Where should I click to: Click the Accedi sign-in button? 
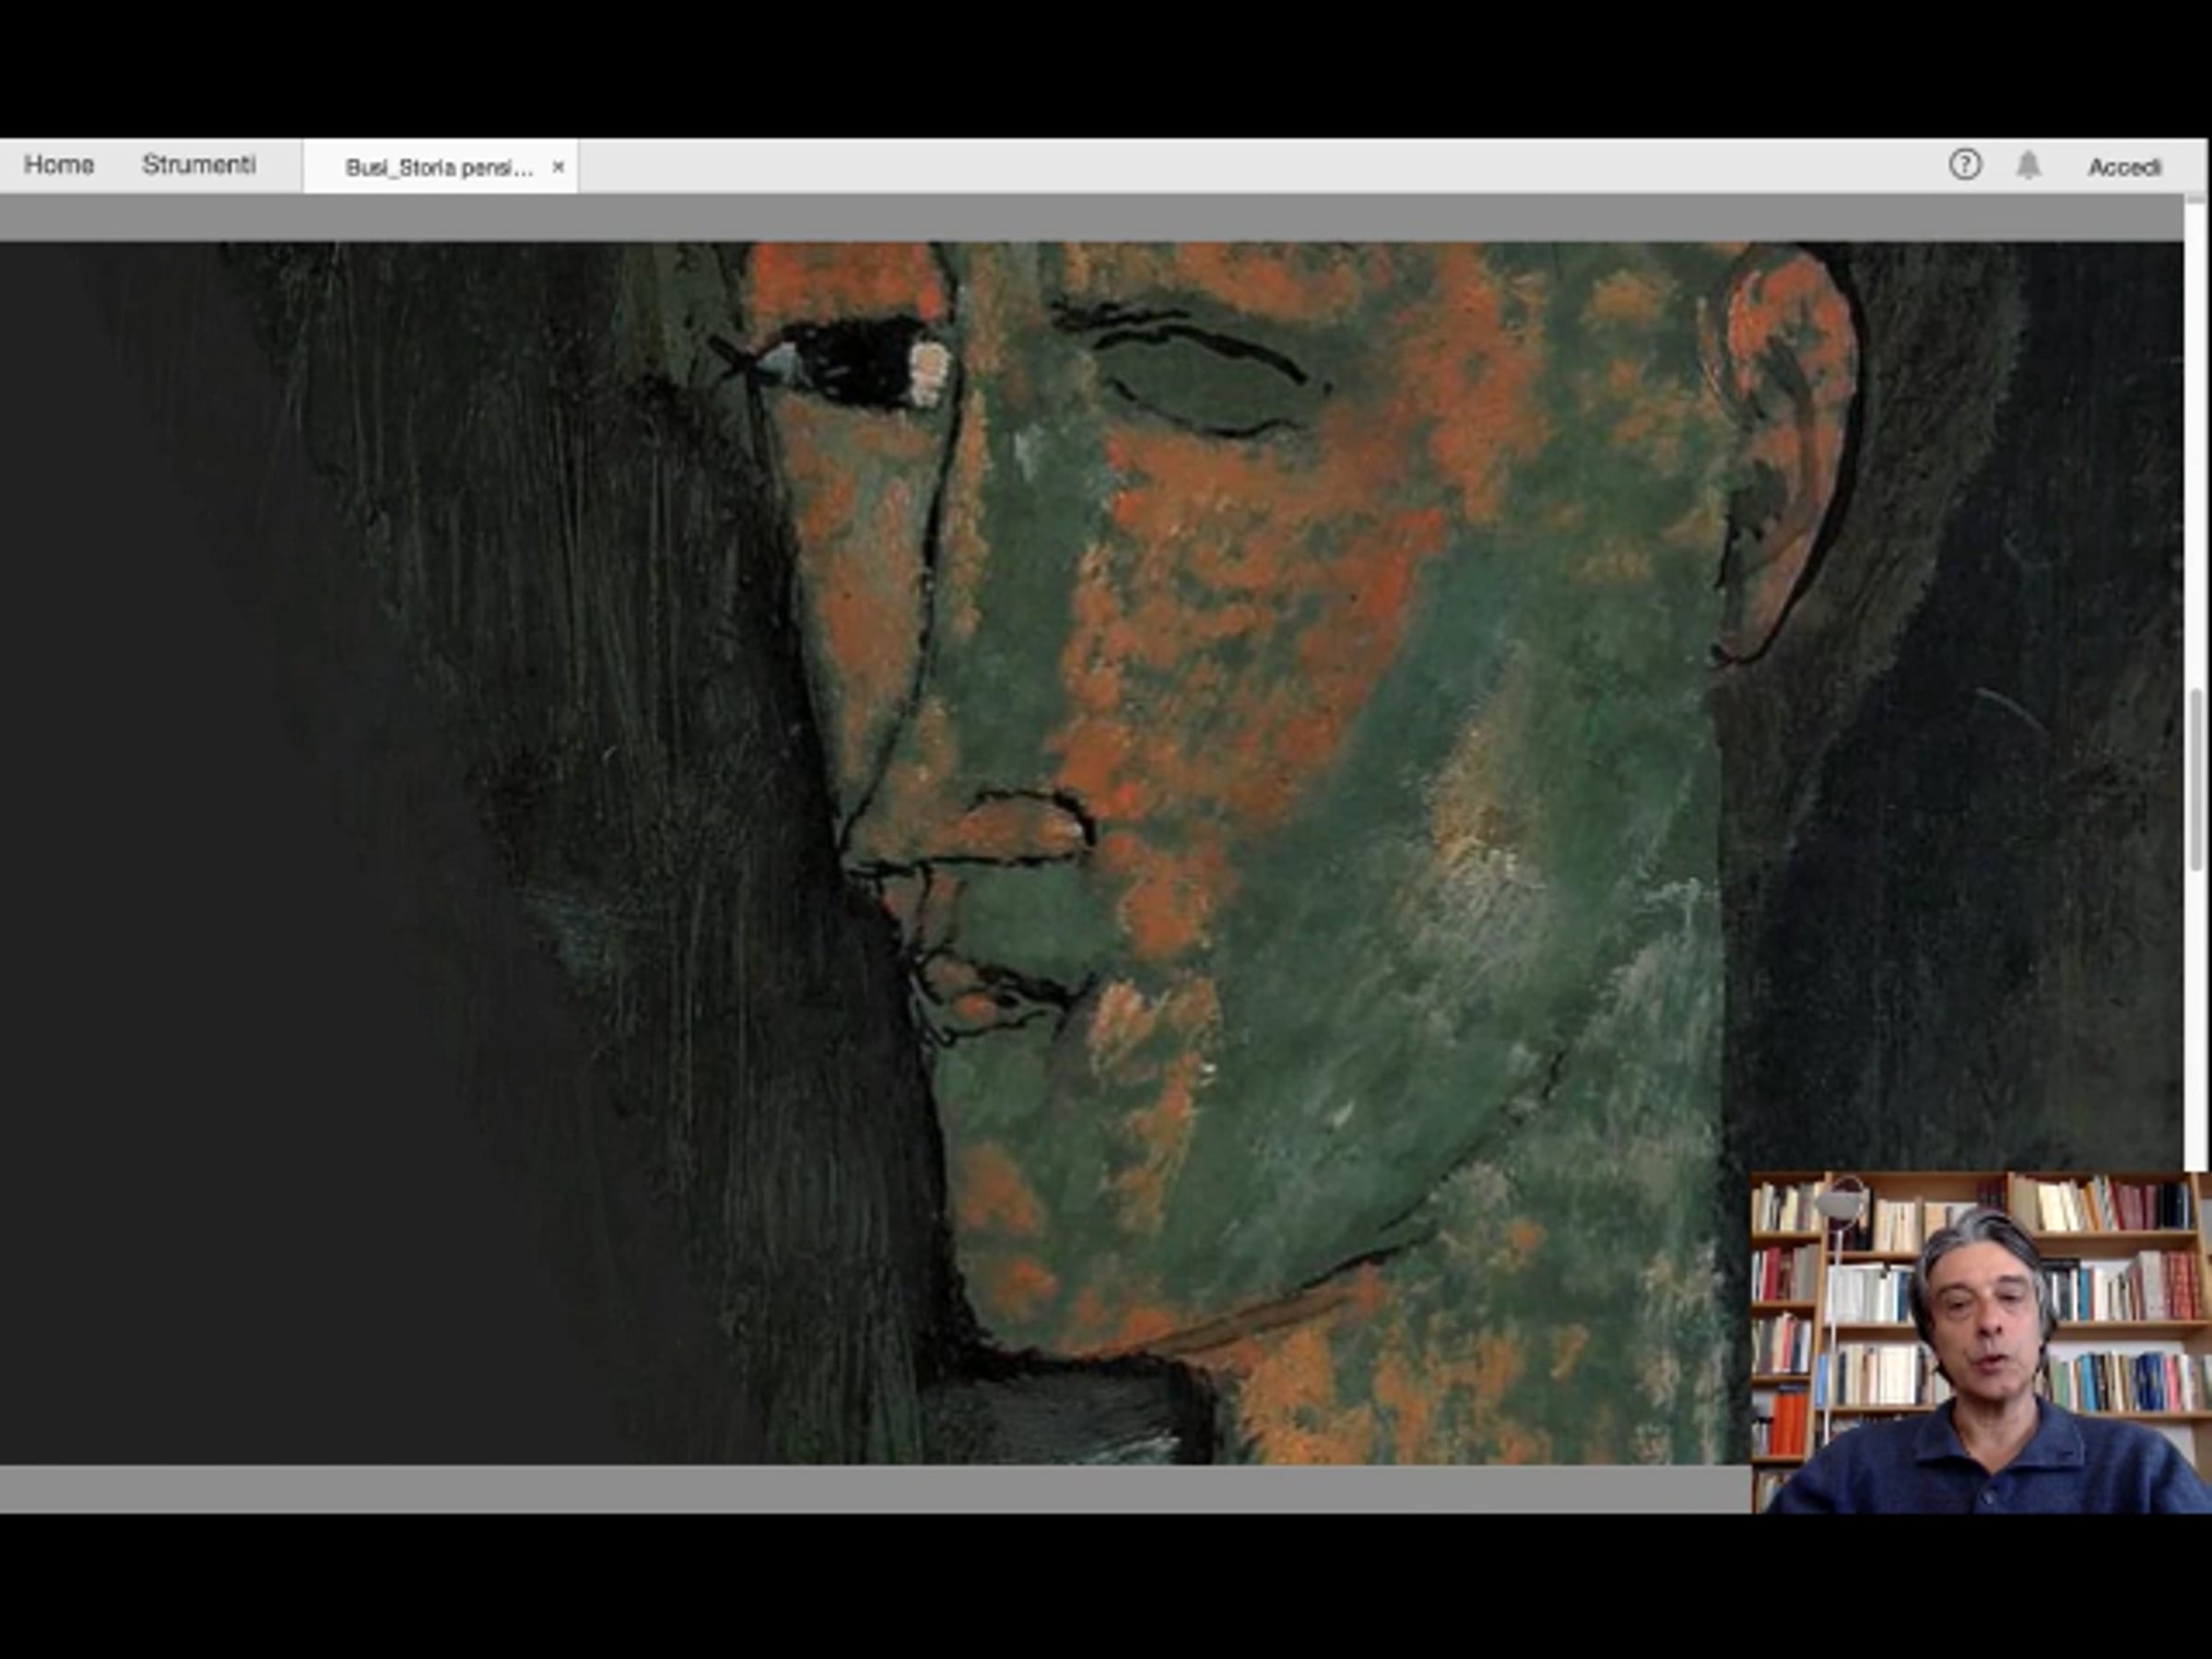coord(2125,167)
